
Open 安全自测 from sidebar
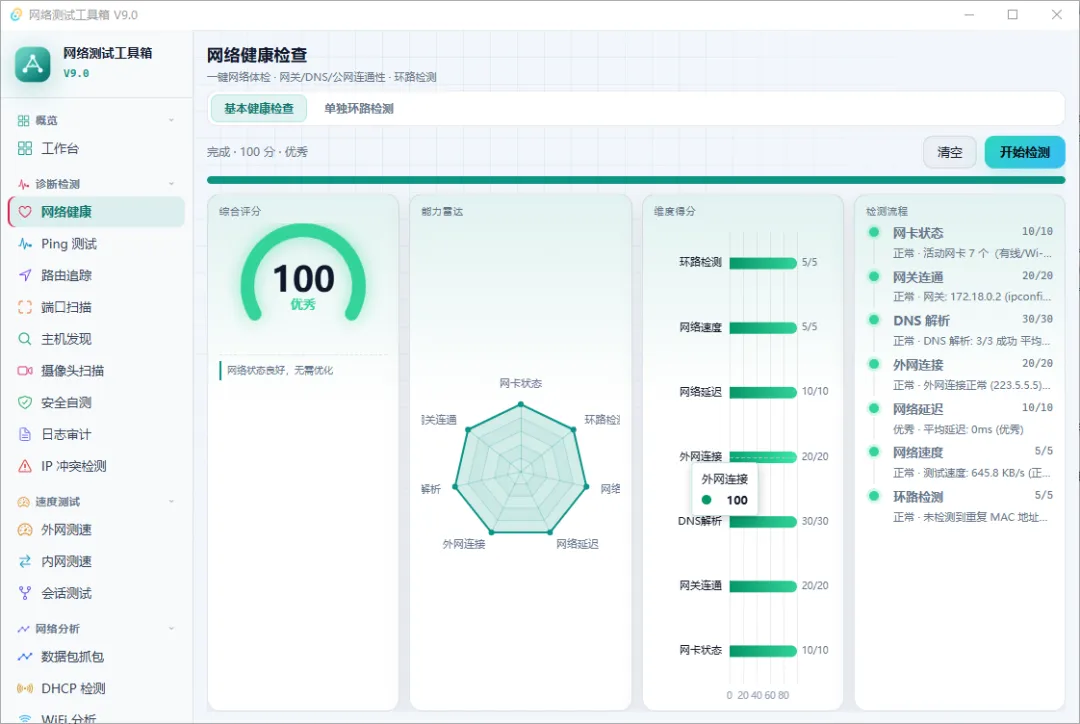point(96,402)
